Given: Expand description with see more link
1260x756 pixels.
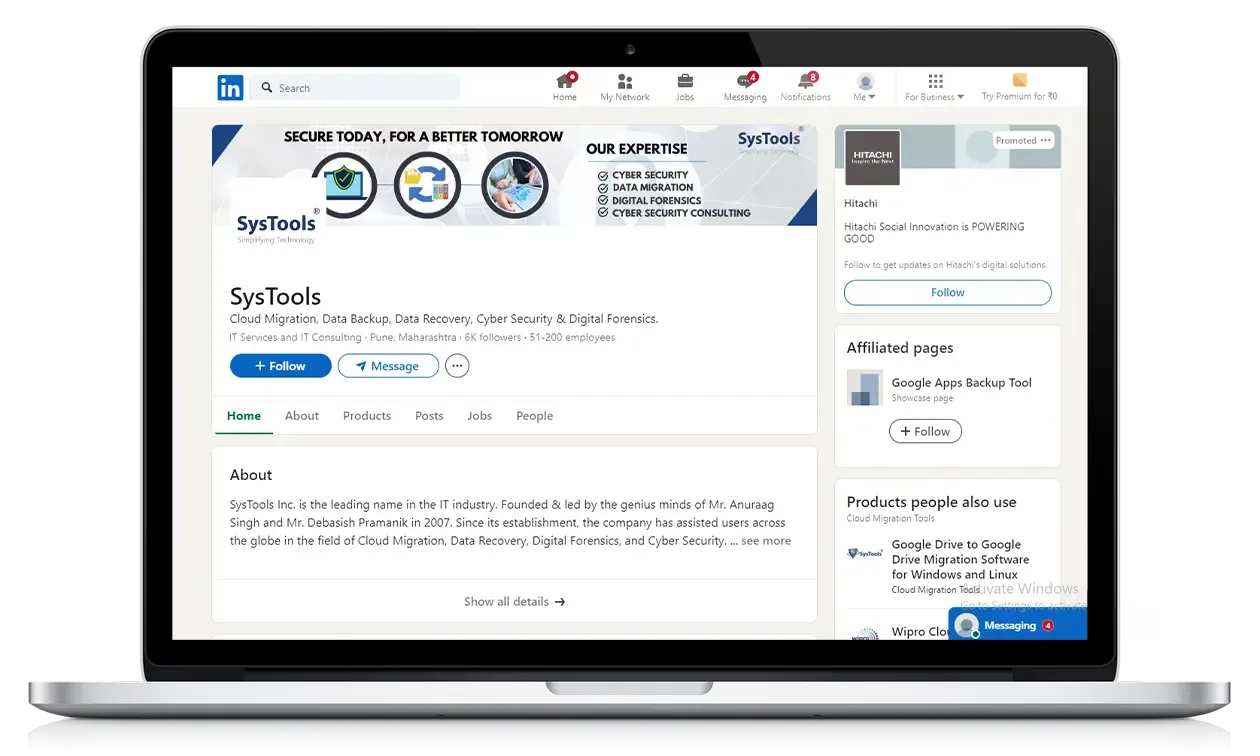Looking at the screenshot, I should pos(766,541).
